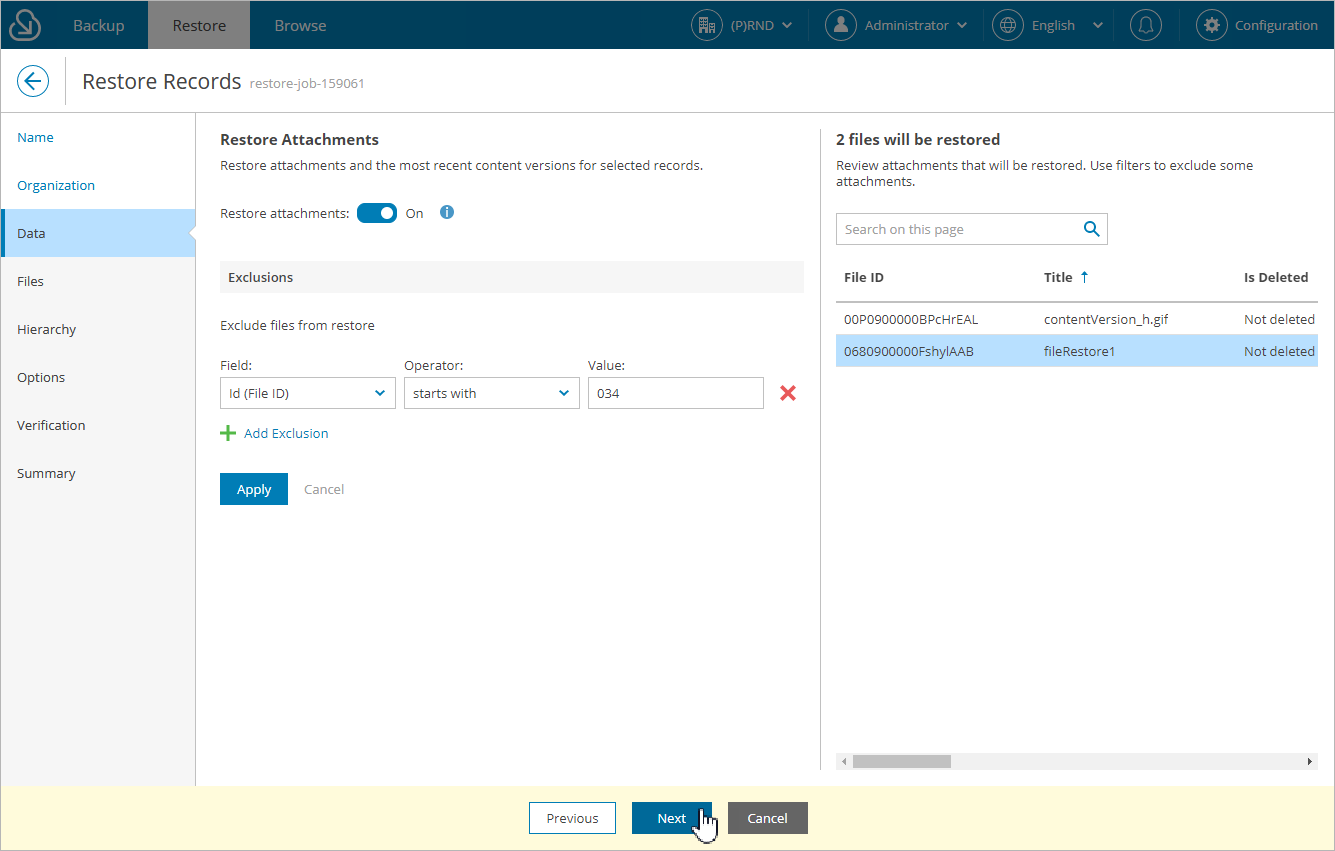This screenshot has width=1335, height=851.
Task: Go to the Files wizard step
Action: tap(98, 281)
